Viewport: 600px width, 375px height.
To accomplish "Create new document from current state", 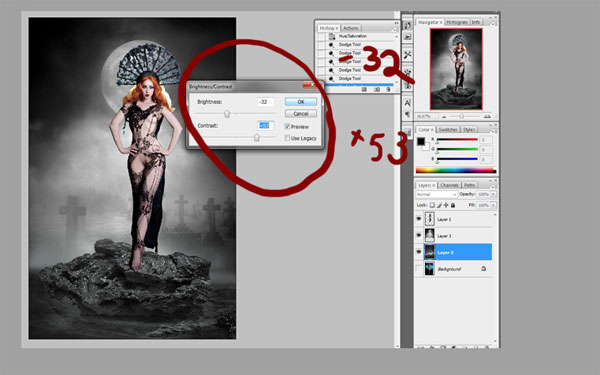I will (x=364, y=90).
